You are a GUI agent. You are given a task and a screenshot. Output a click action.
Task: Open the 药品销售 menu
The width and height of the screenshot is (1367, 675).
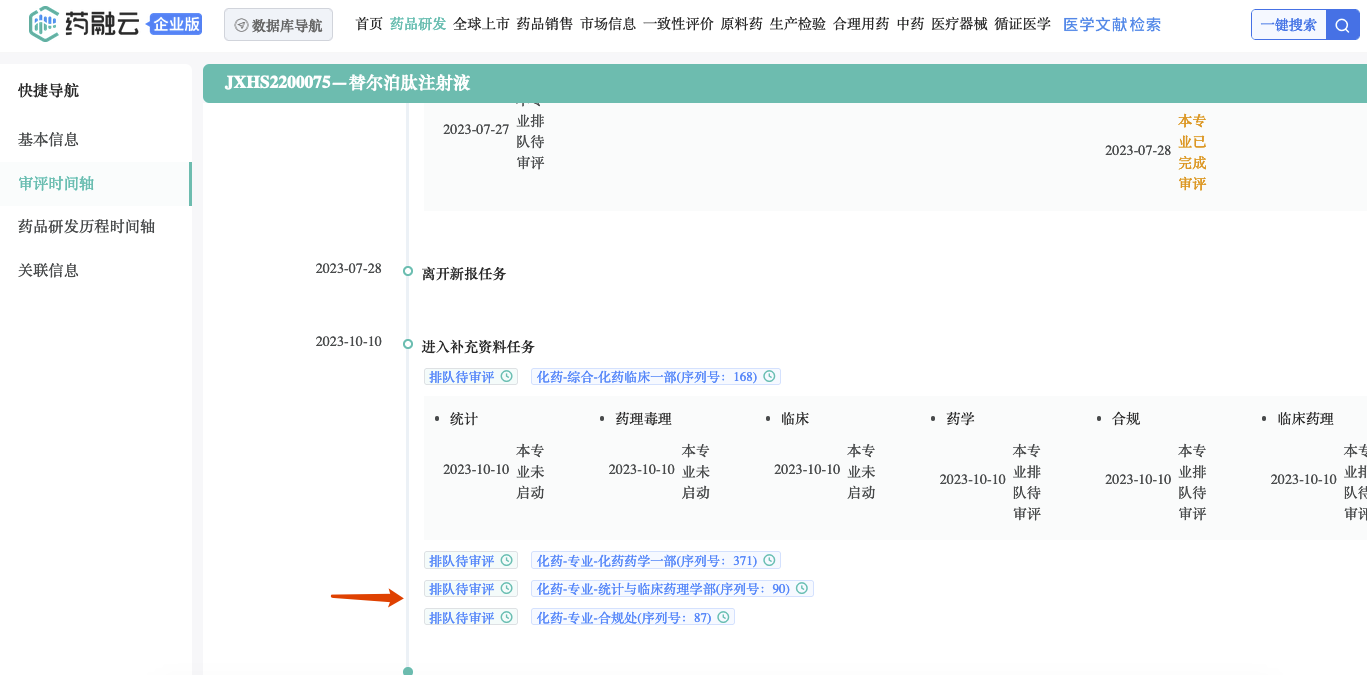(x=545, y=24)
